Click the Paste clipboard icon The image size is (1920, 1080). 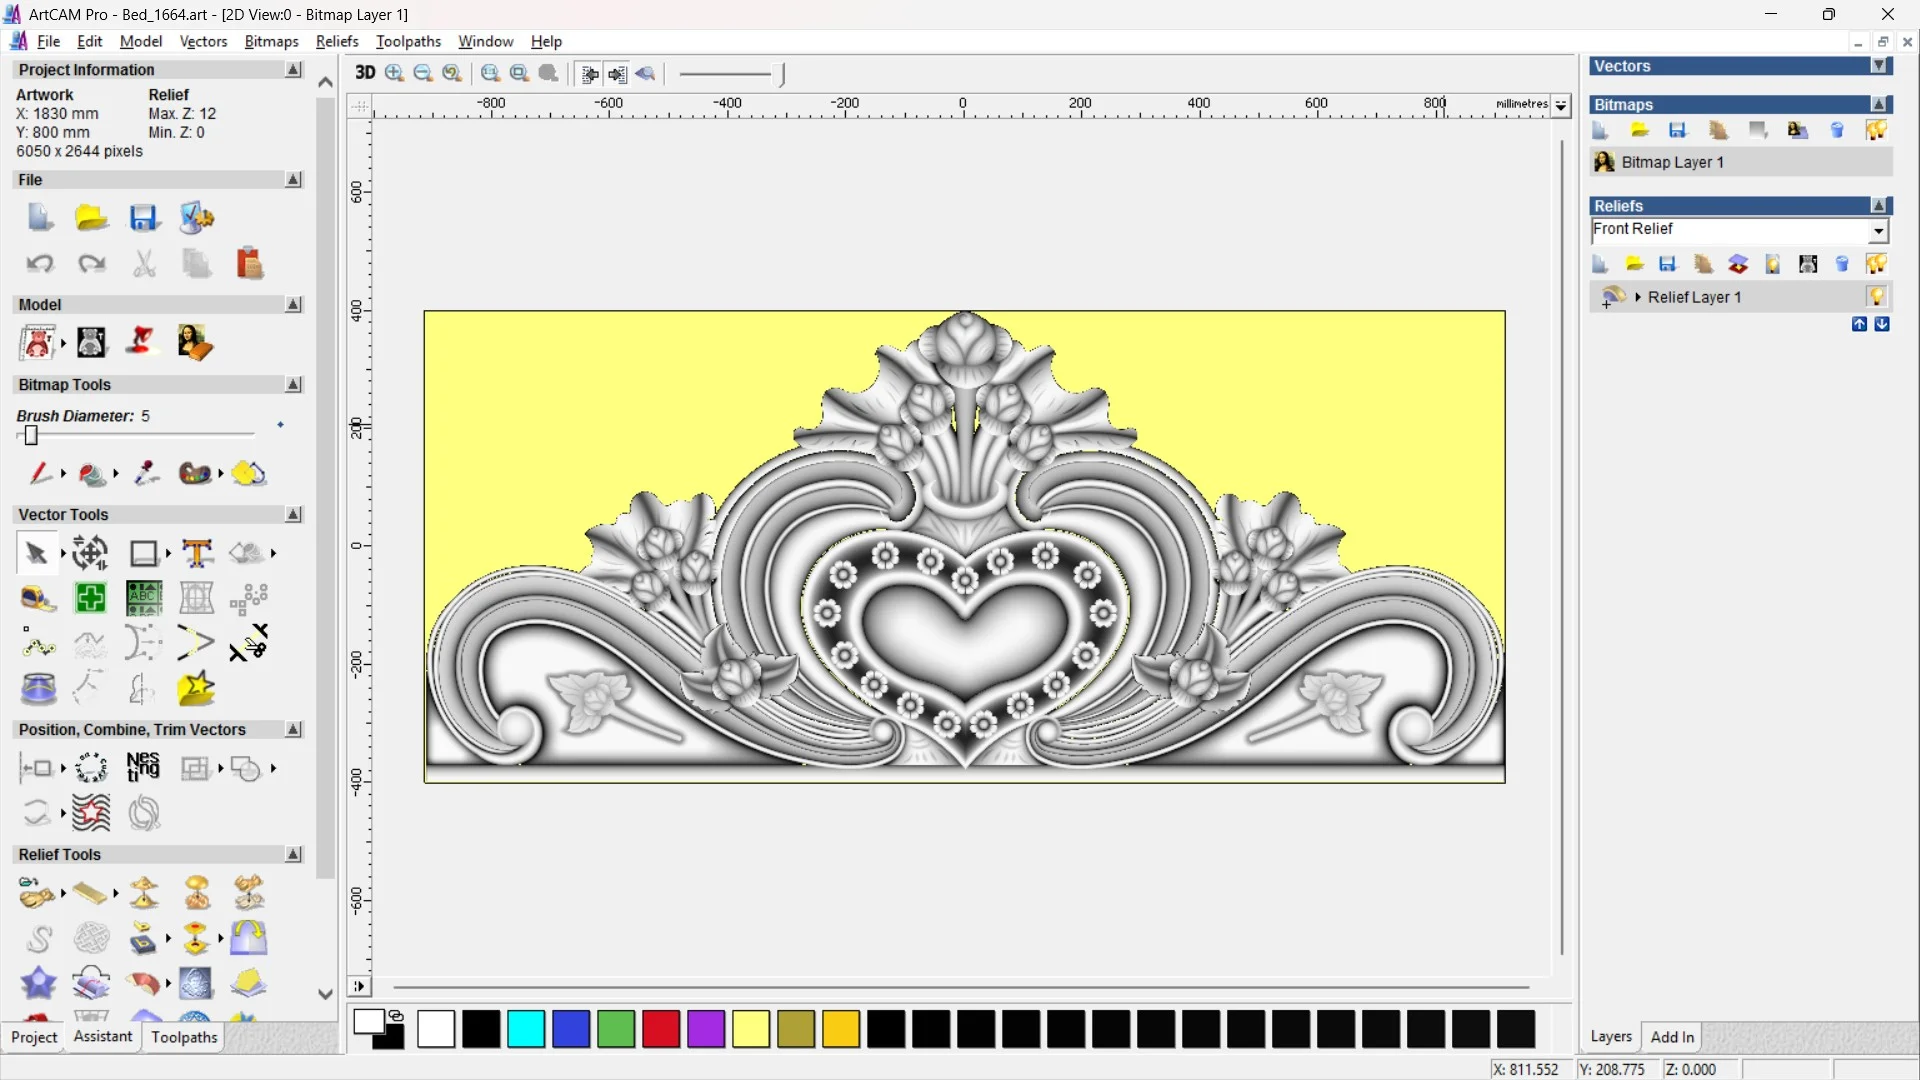click(x=249, y=264)
